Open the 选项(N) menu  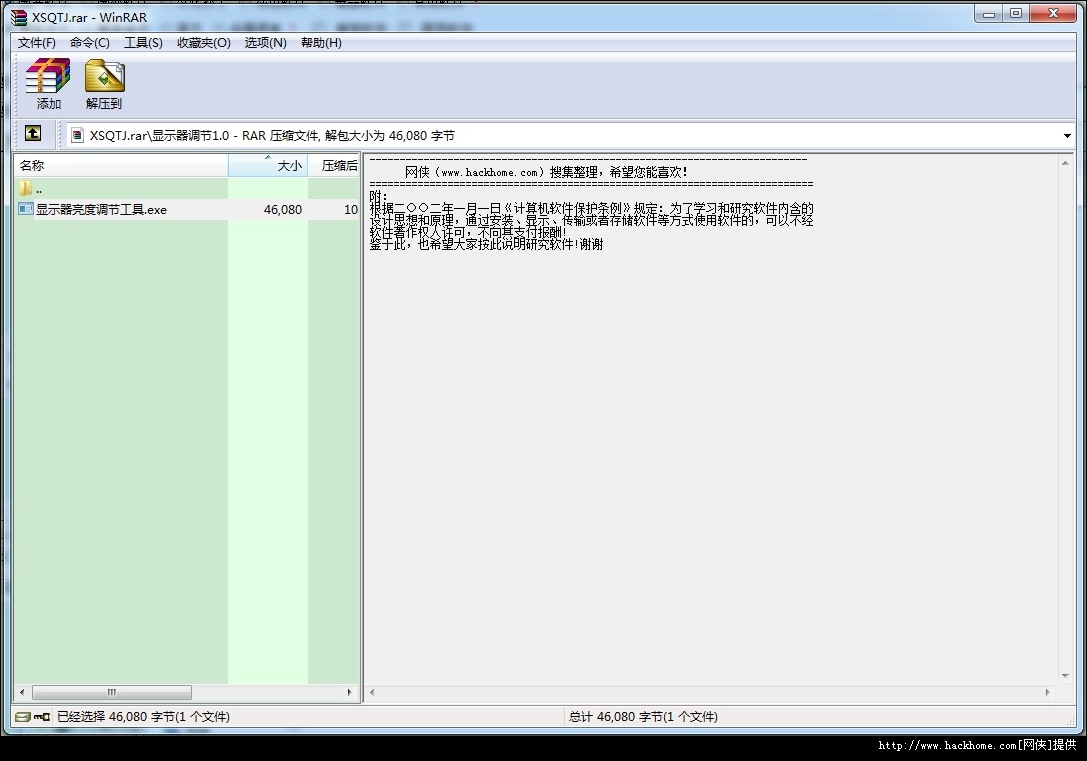[x=266, y=43]
